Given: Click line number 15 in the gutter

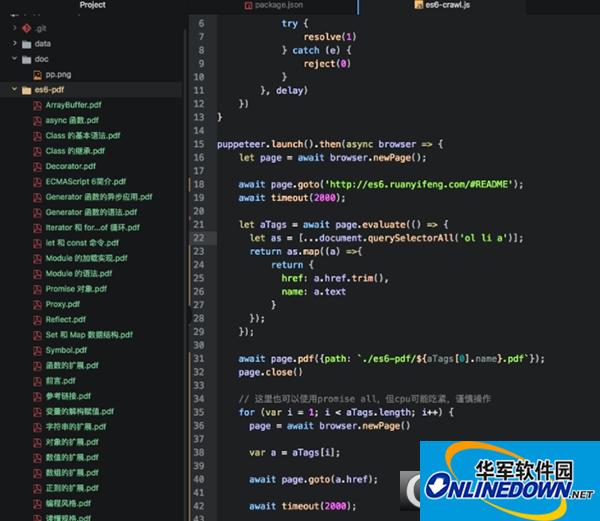Looking at the screenshot, I should pyautogui.click(x=199, y=144).
